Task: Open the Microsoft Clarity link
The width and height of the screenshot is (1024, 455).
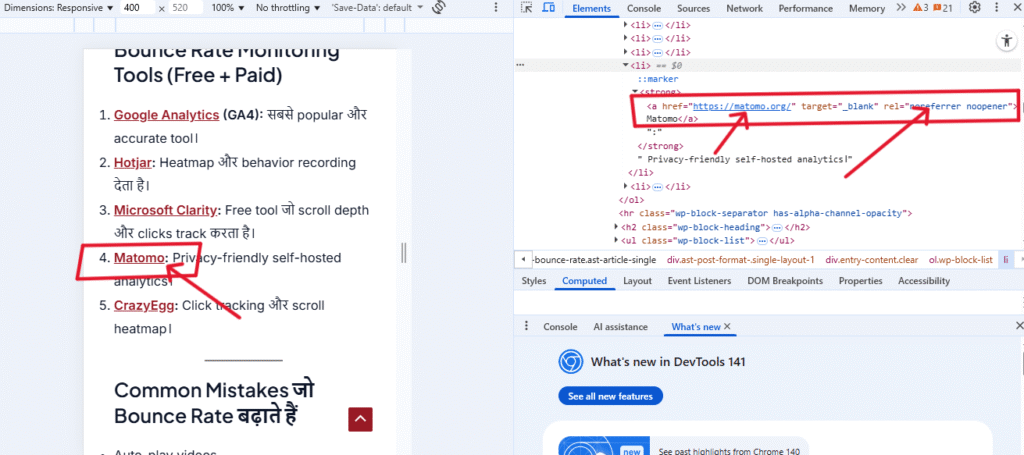Action: click(165, 210)
